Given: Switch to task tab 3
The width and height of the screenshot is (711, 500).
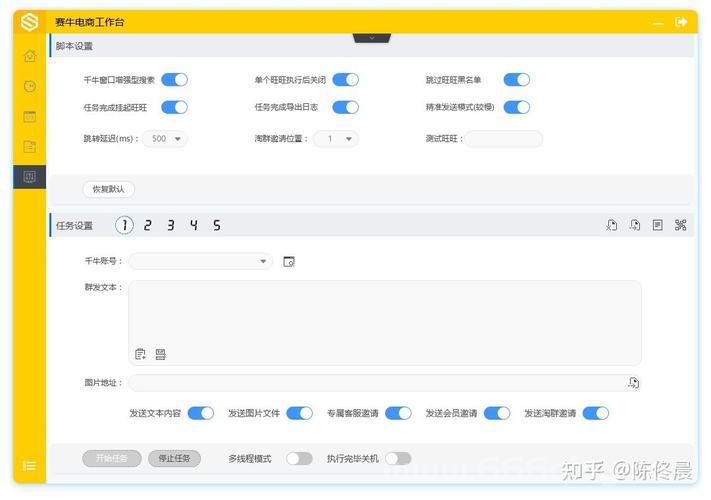Looking at the screenshot, I should click(170, 225).
